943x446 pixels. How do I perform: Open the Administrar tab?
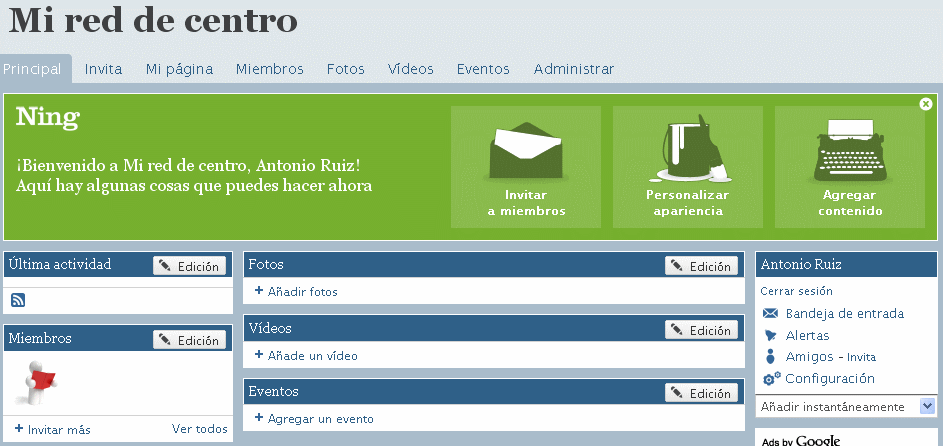[x=573, y=69]
